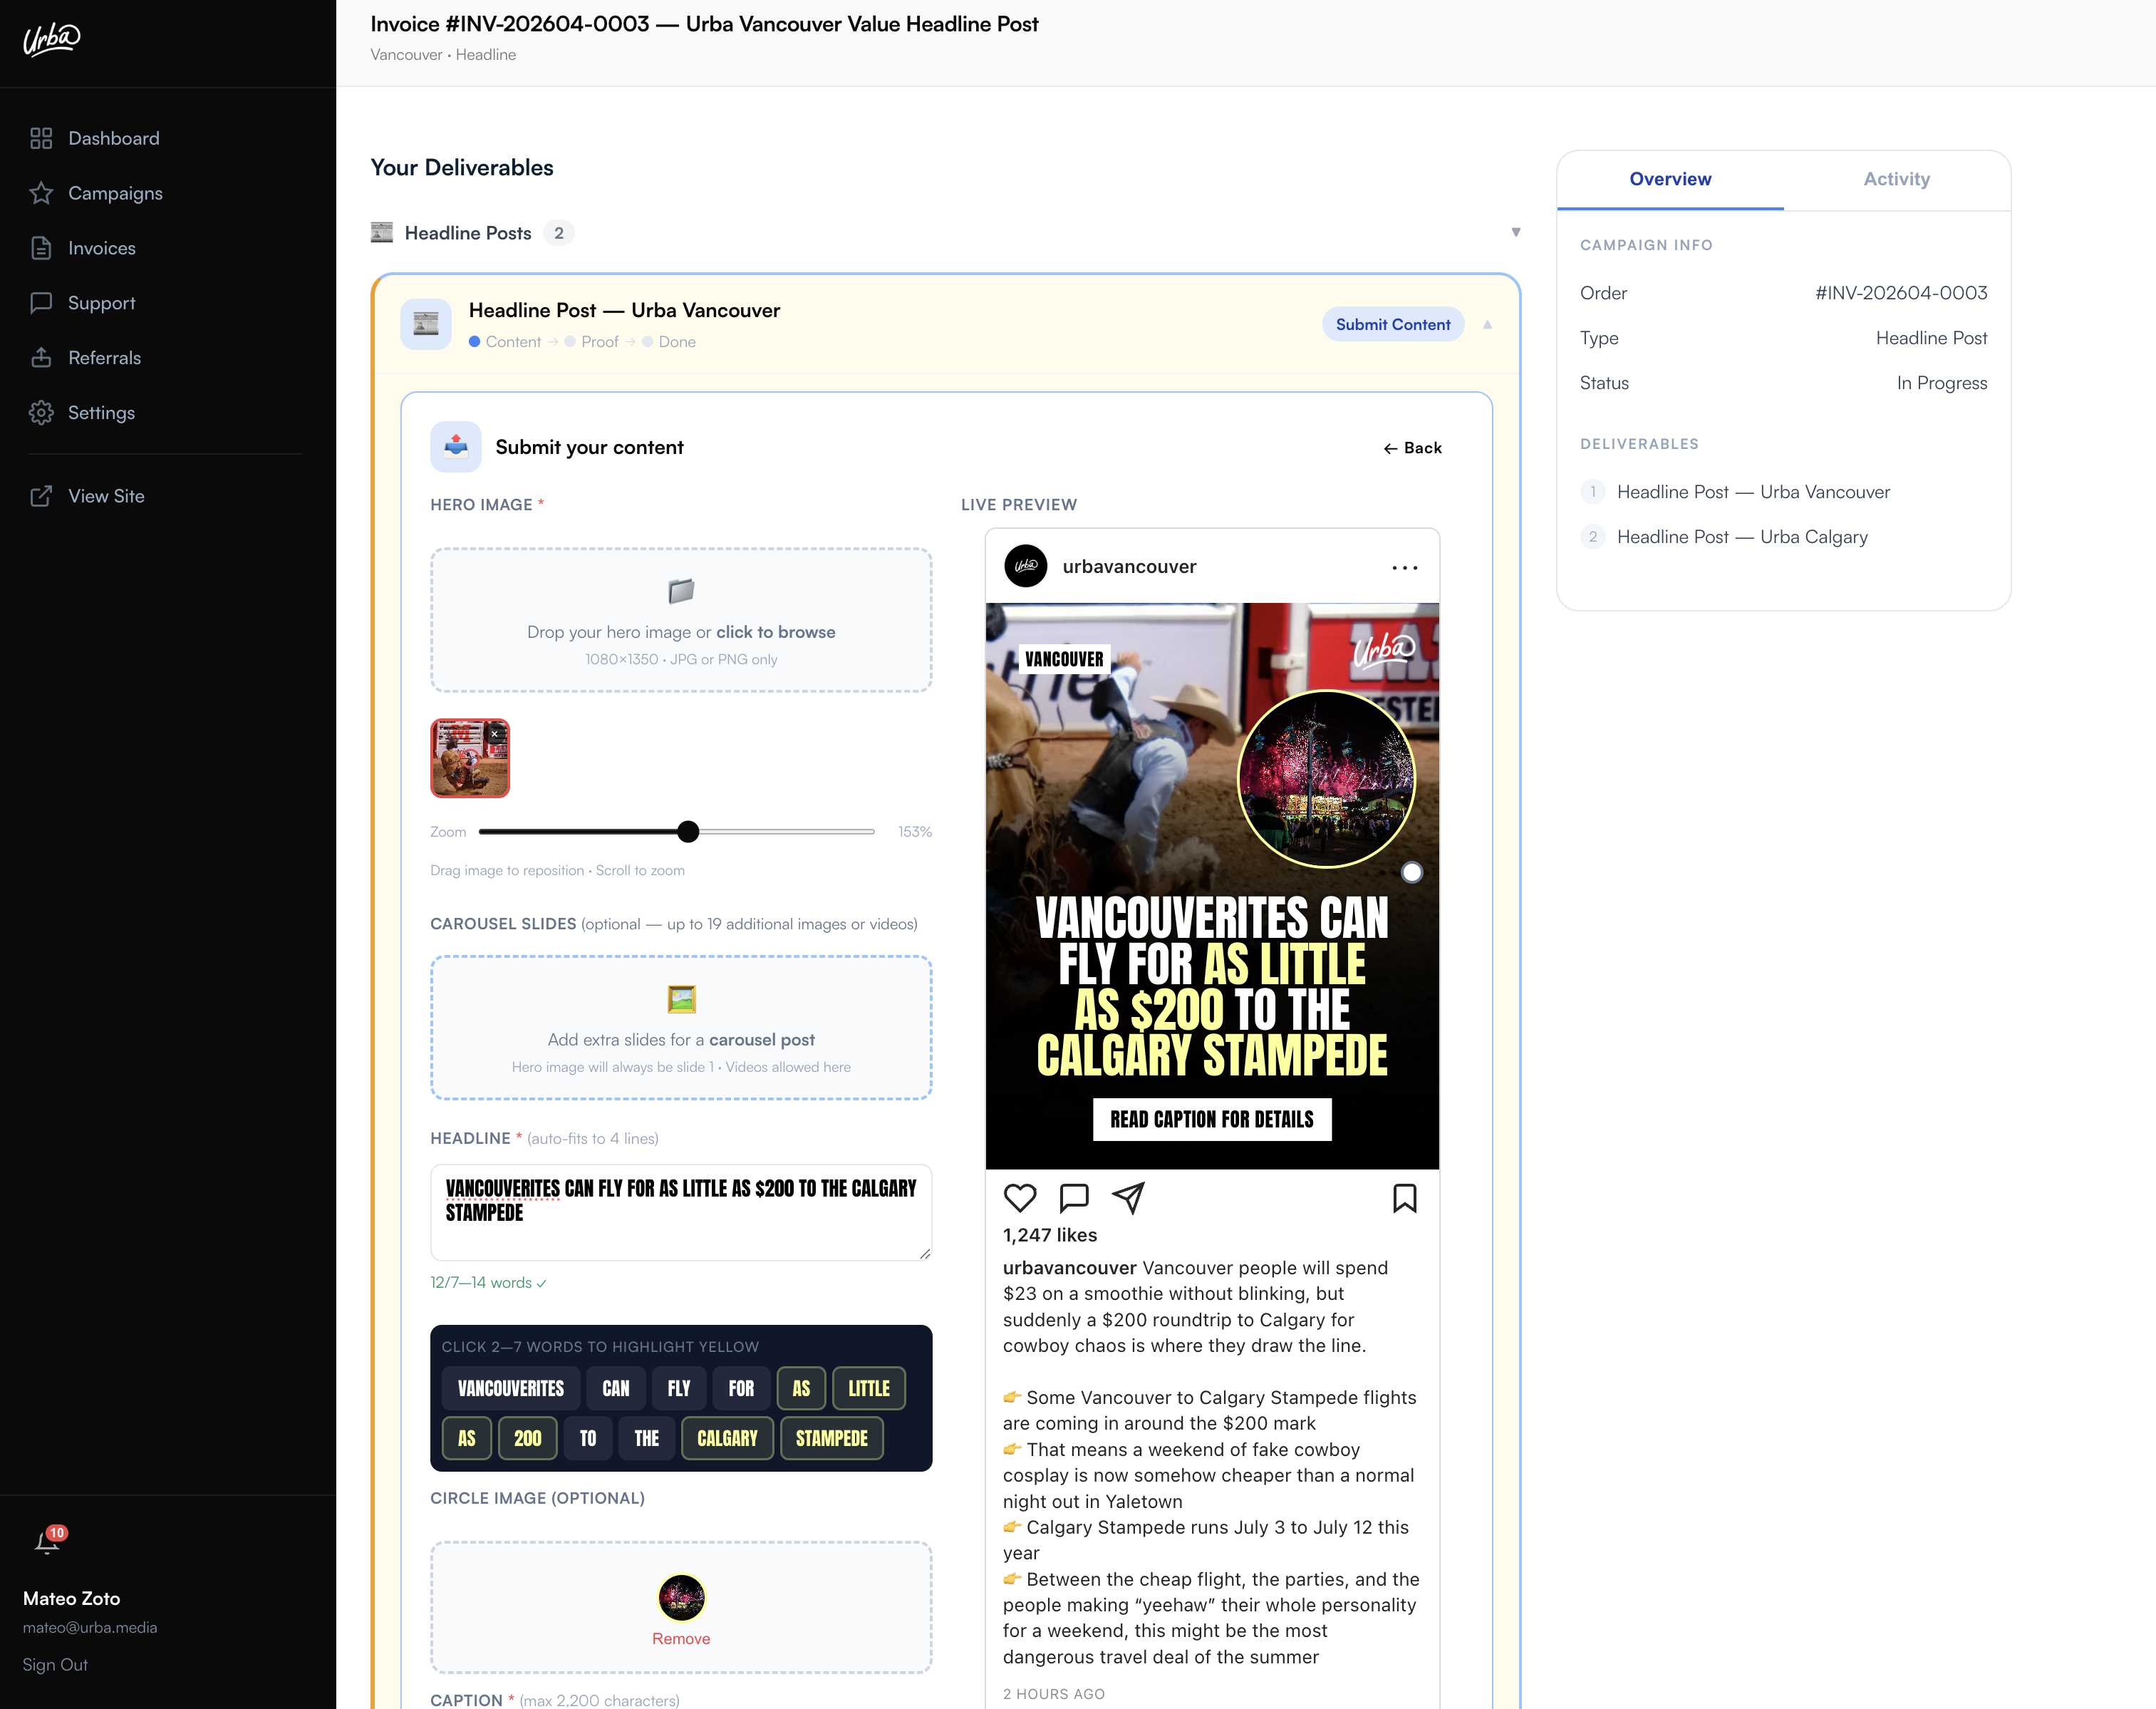Collapse the Headline Post Urba Vancouver card

coord(1487,324)
